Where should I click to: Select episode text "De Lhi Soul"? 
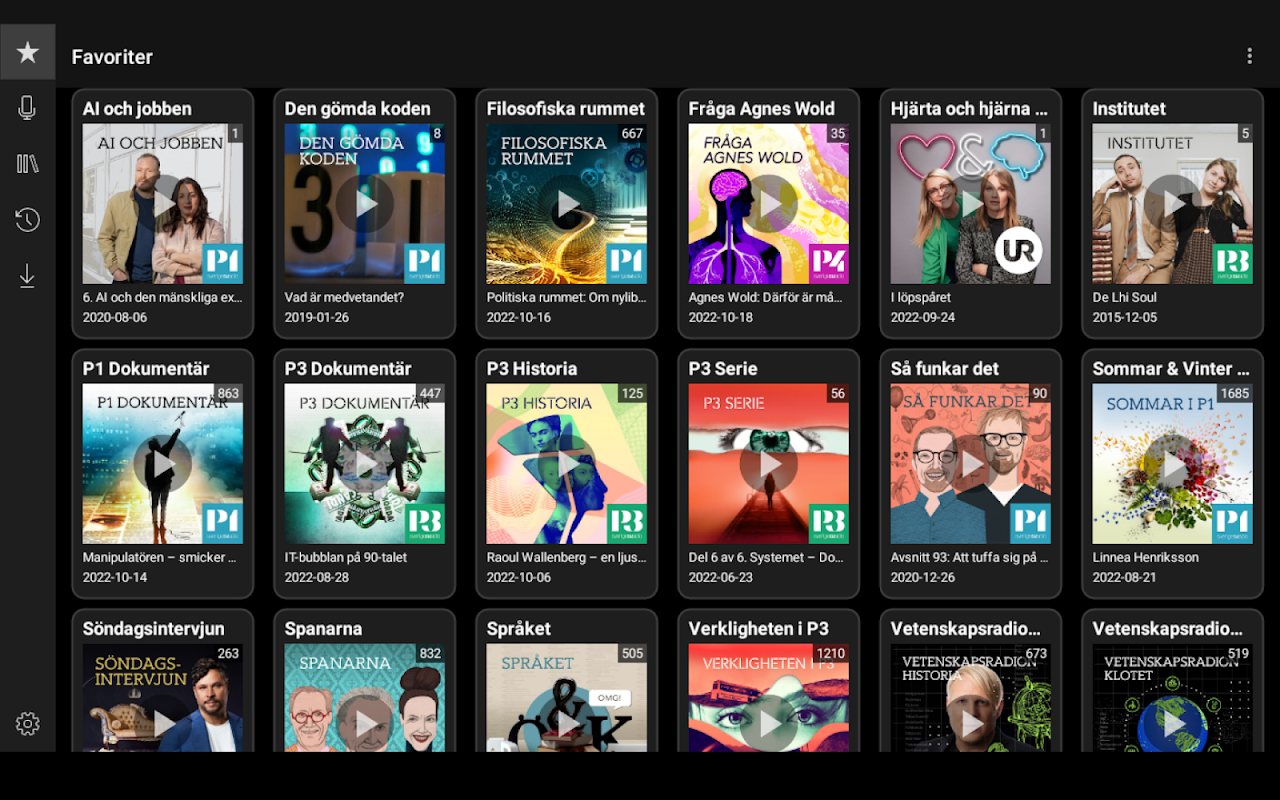(1125, 297)
